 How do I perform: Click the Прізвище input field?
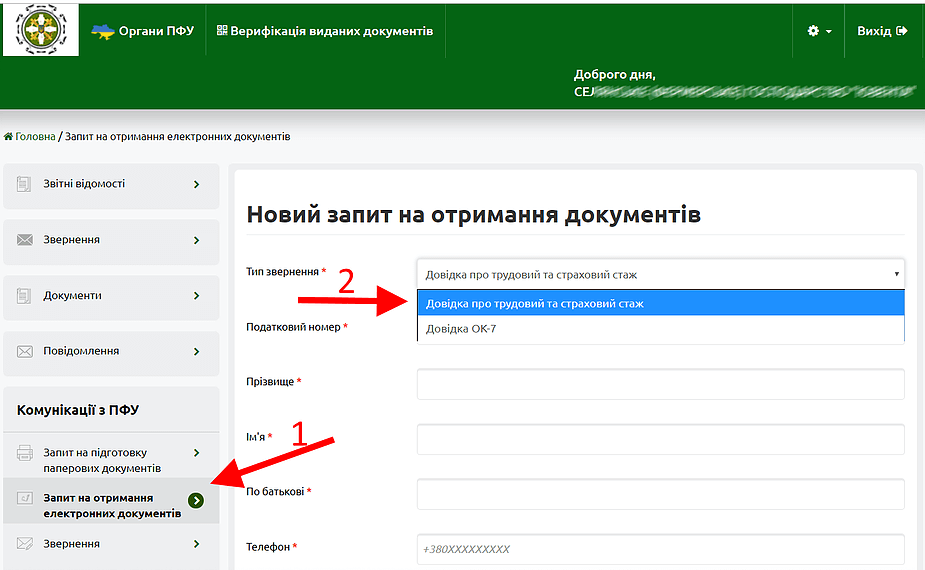660,384
